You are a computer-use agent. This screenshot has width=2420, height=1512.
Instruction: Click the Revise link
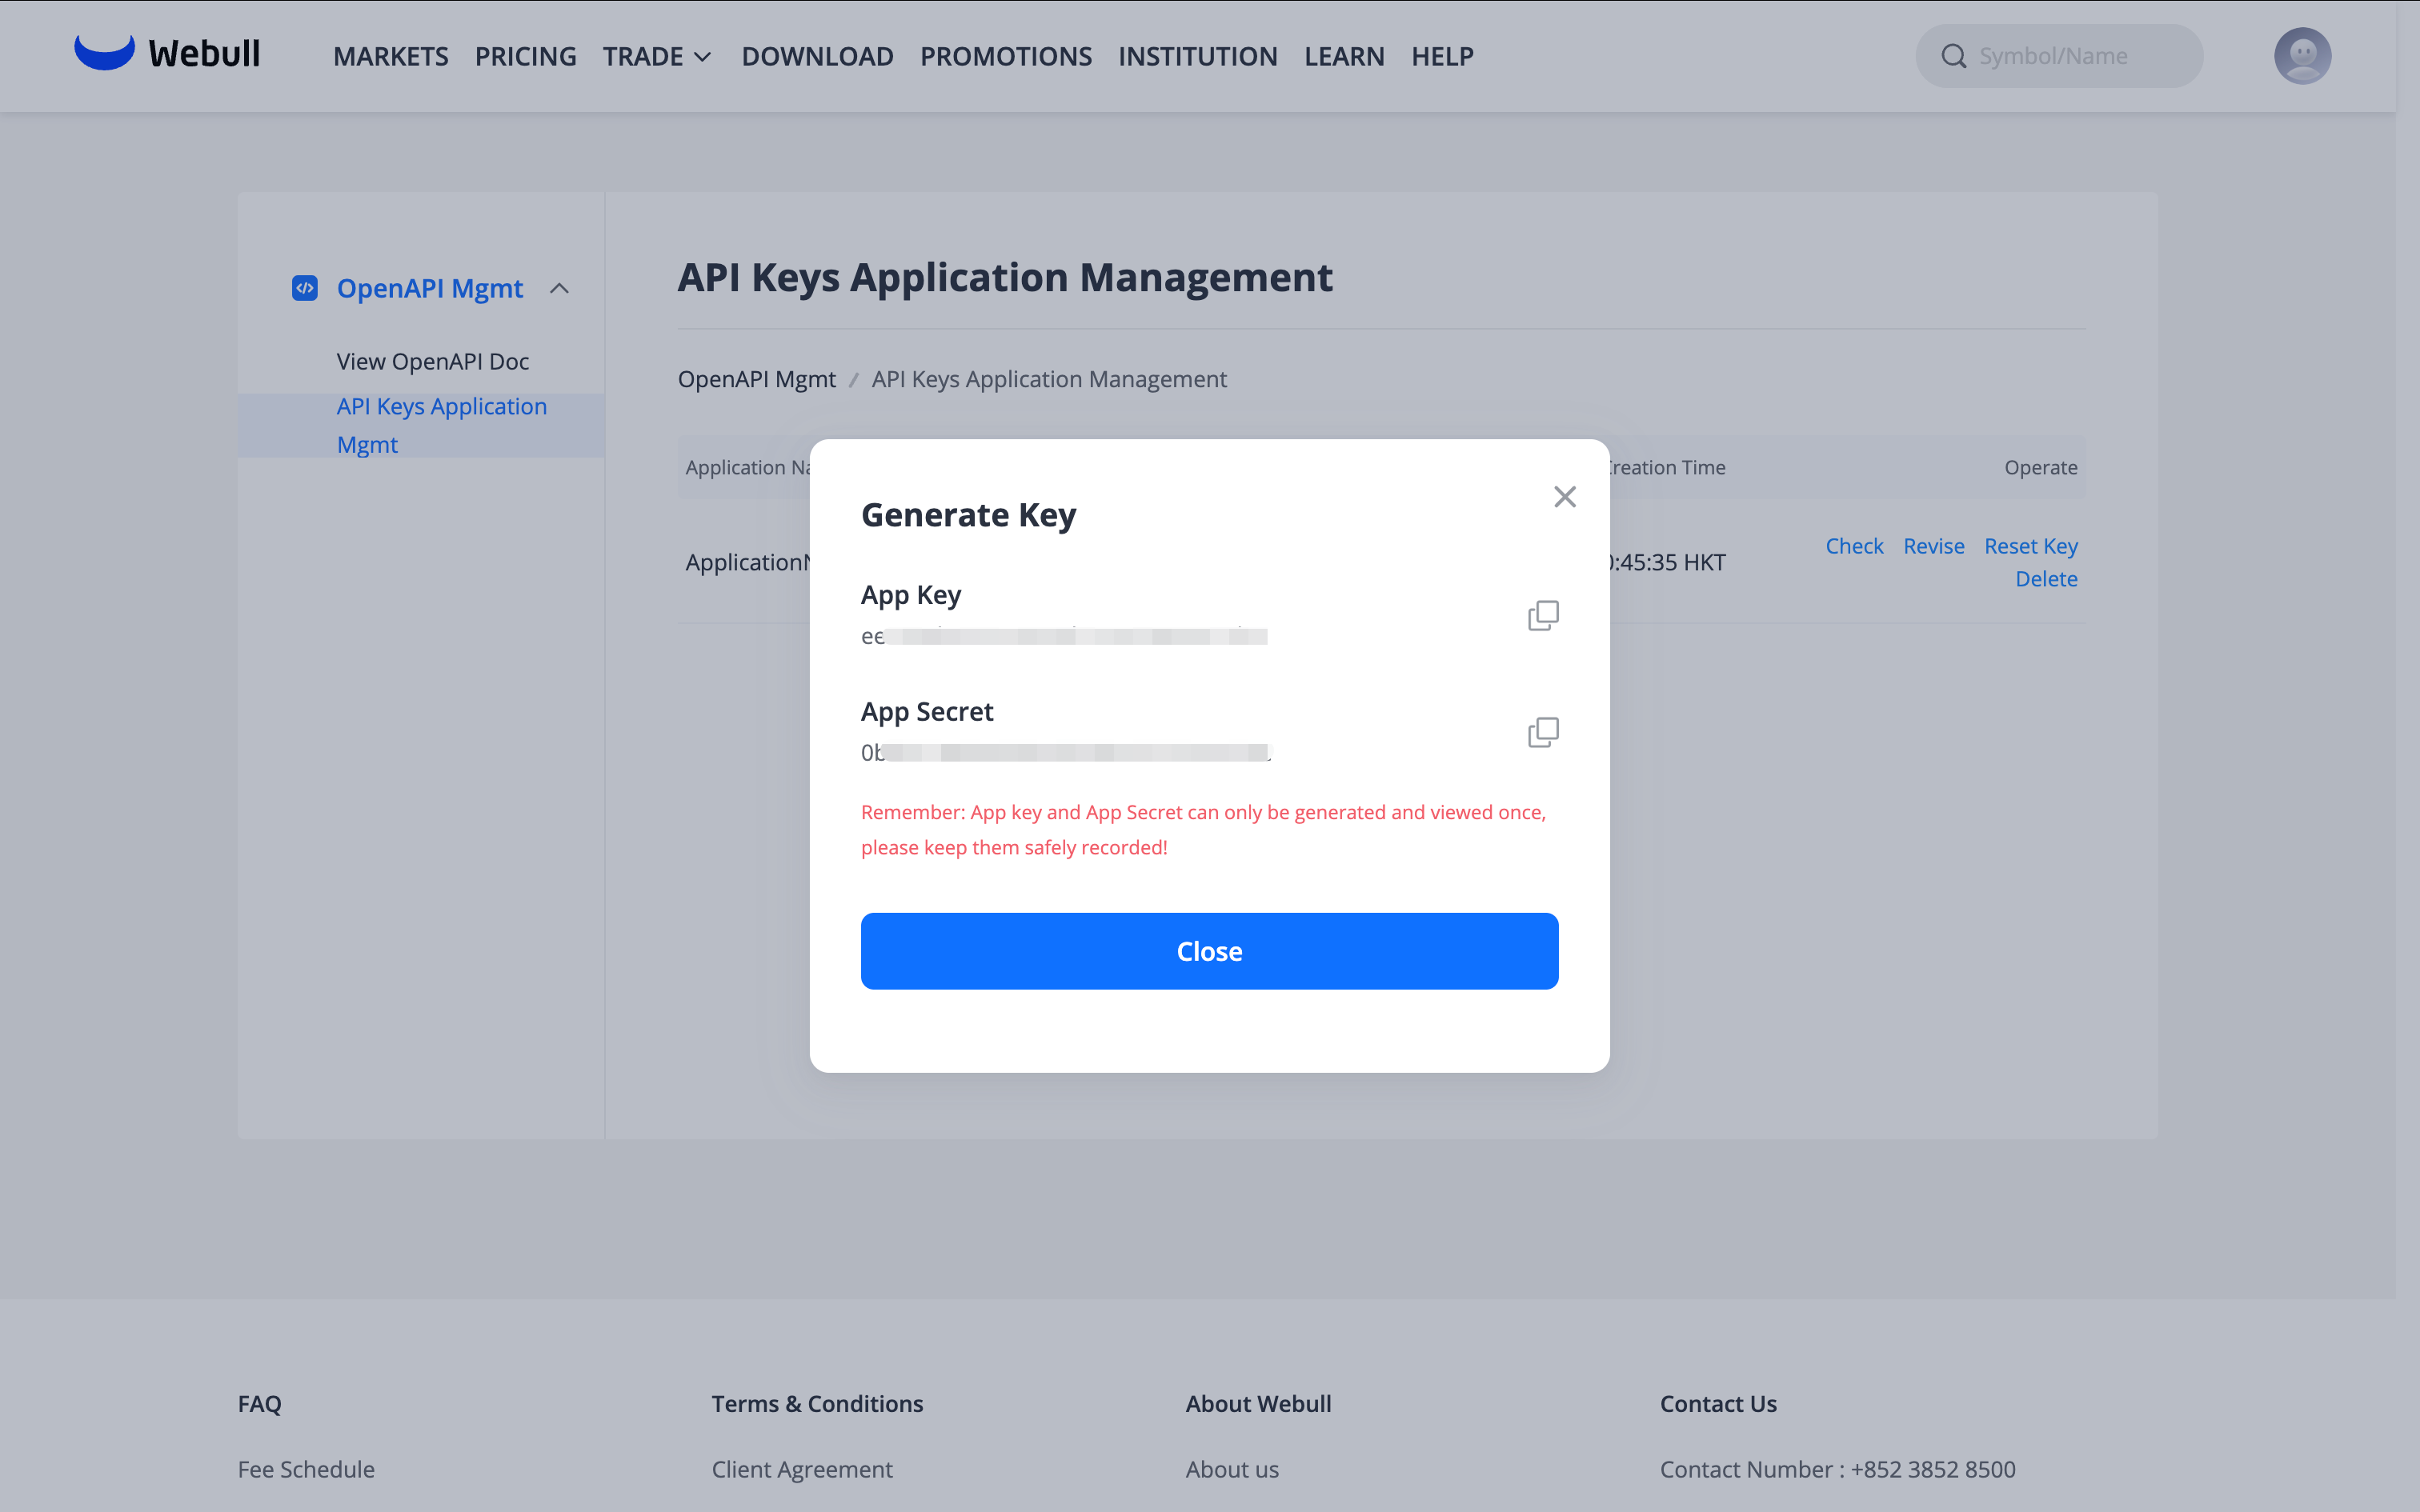[x=1933, y=546]
